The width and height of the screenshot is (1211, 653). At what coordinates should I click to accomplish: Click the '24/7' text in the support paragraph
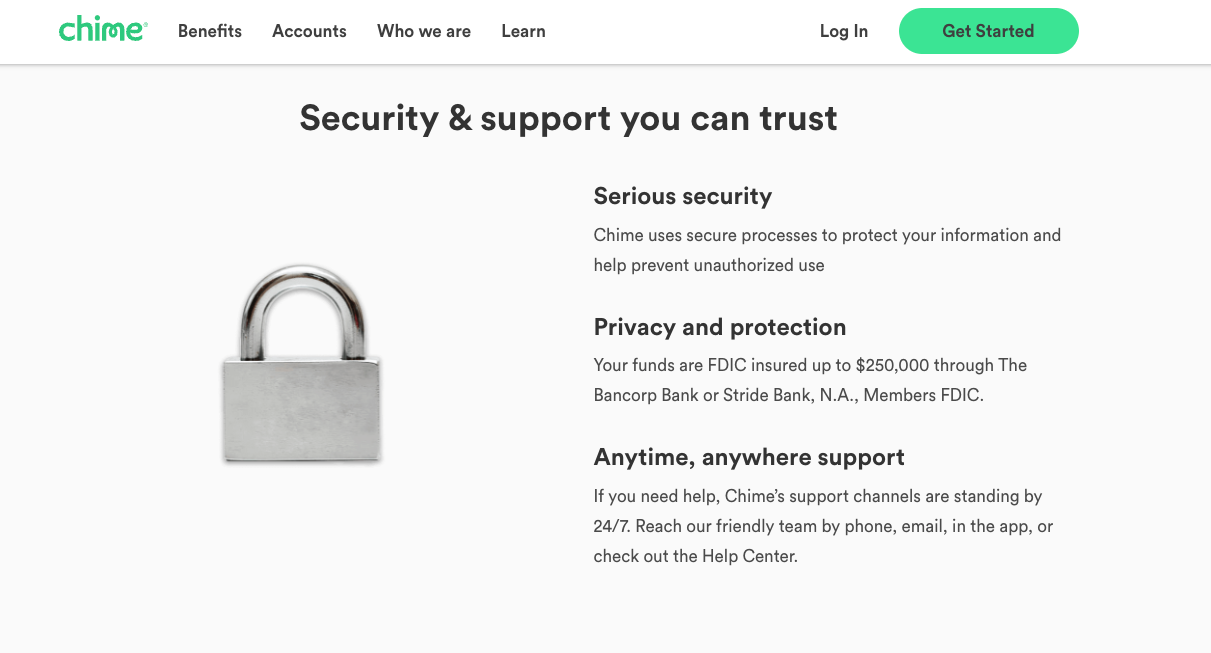(610, 526)
